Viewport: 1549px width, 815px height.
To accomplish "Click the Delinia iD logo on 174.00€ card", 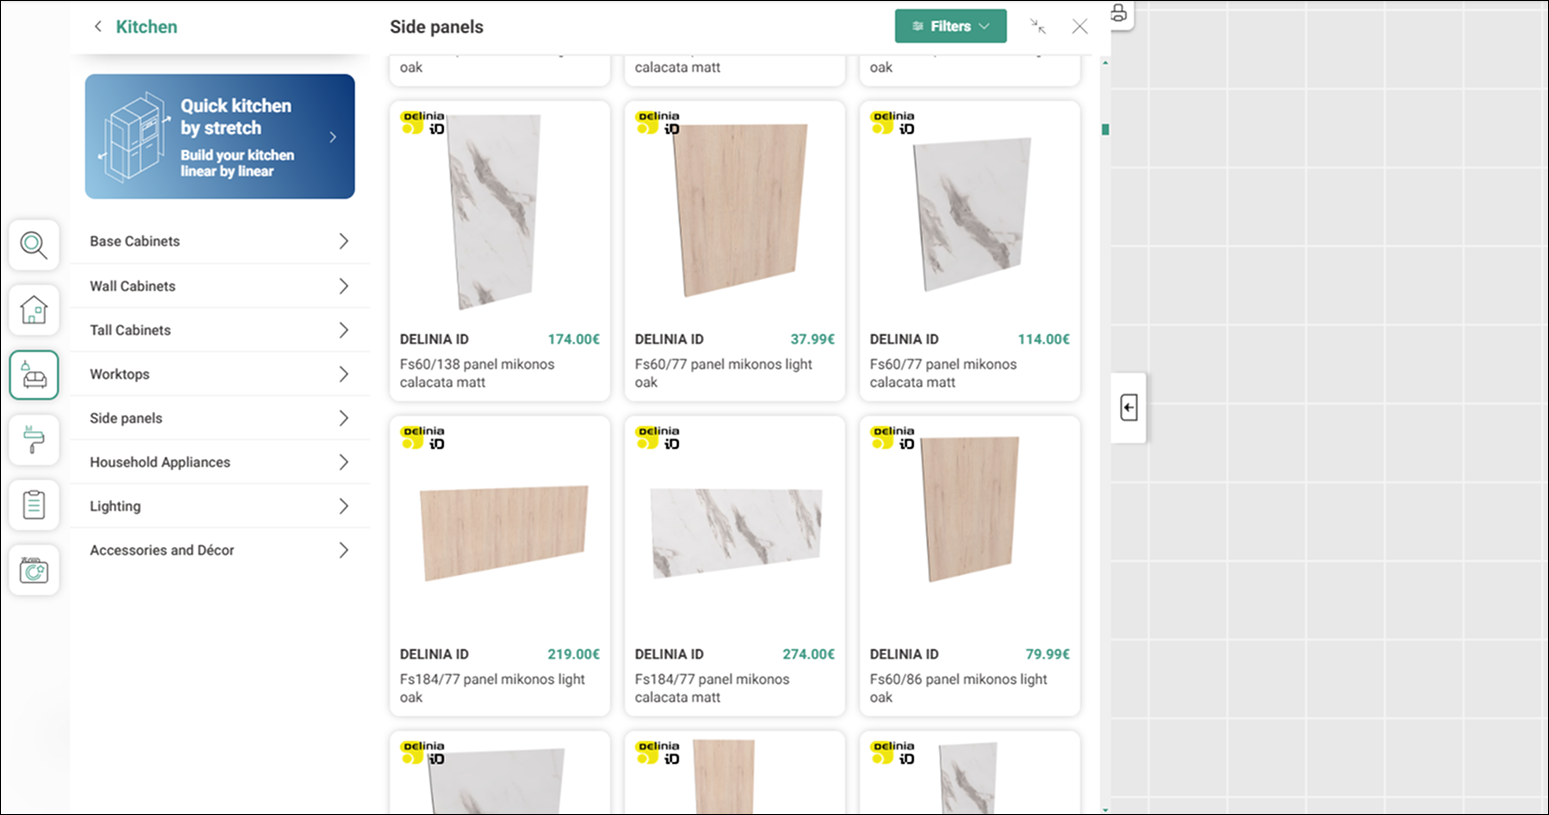I will pyautogui.click(x=422, y=123).
